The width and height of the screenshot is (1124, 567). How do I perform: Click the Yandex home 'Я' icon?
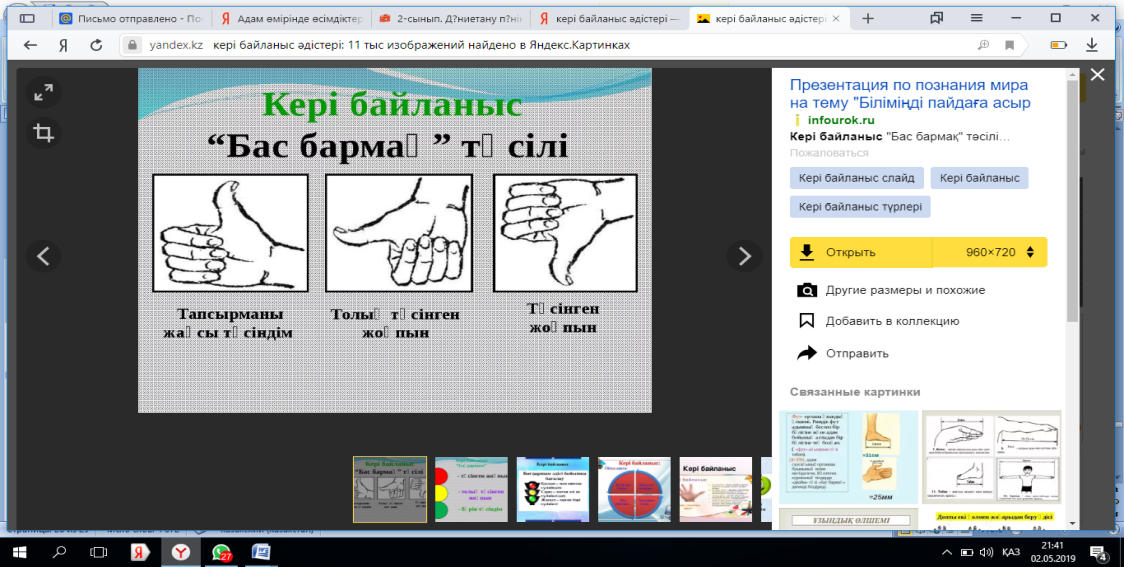coord(63,45)
